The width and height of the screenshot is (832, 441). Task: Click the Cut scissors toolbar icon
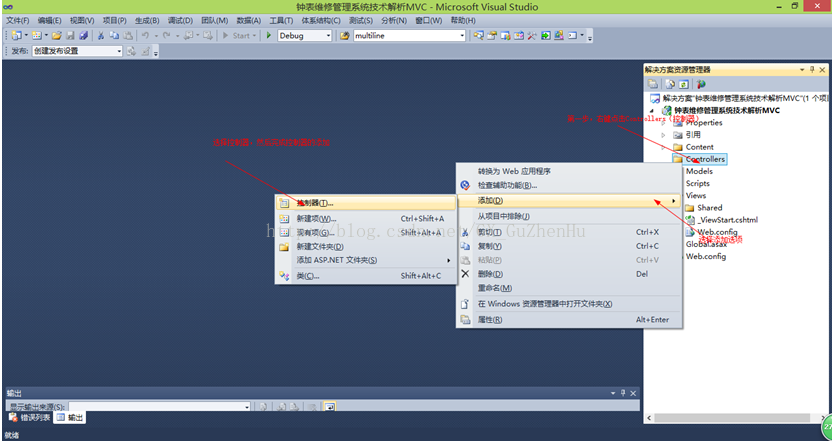pos(100,36)
